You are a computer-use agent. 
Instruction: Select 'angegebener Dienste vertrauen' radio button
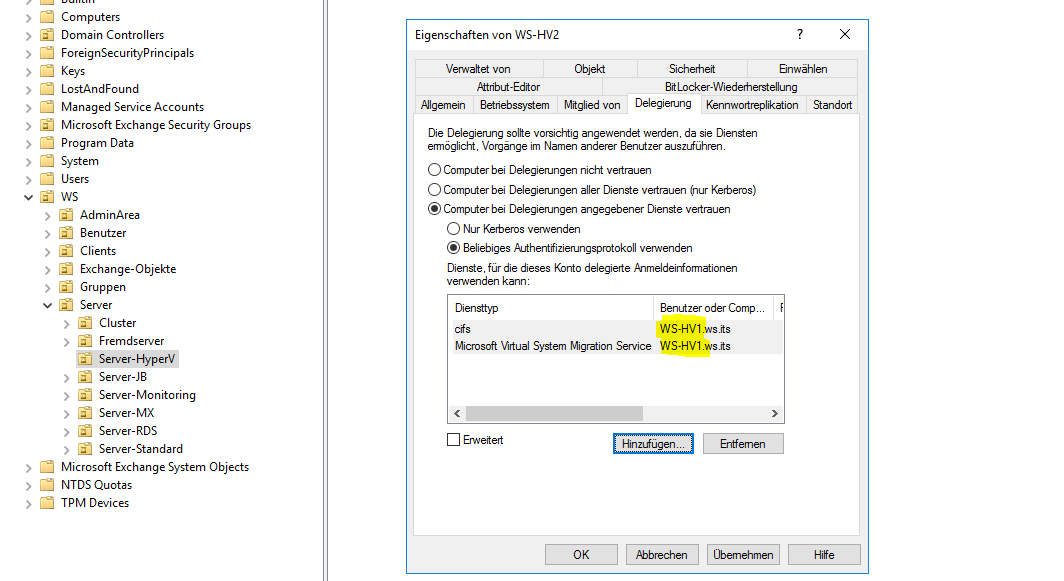[x=434, y=209]
